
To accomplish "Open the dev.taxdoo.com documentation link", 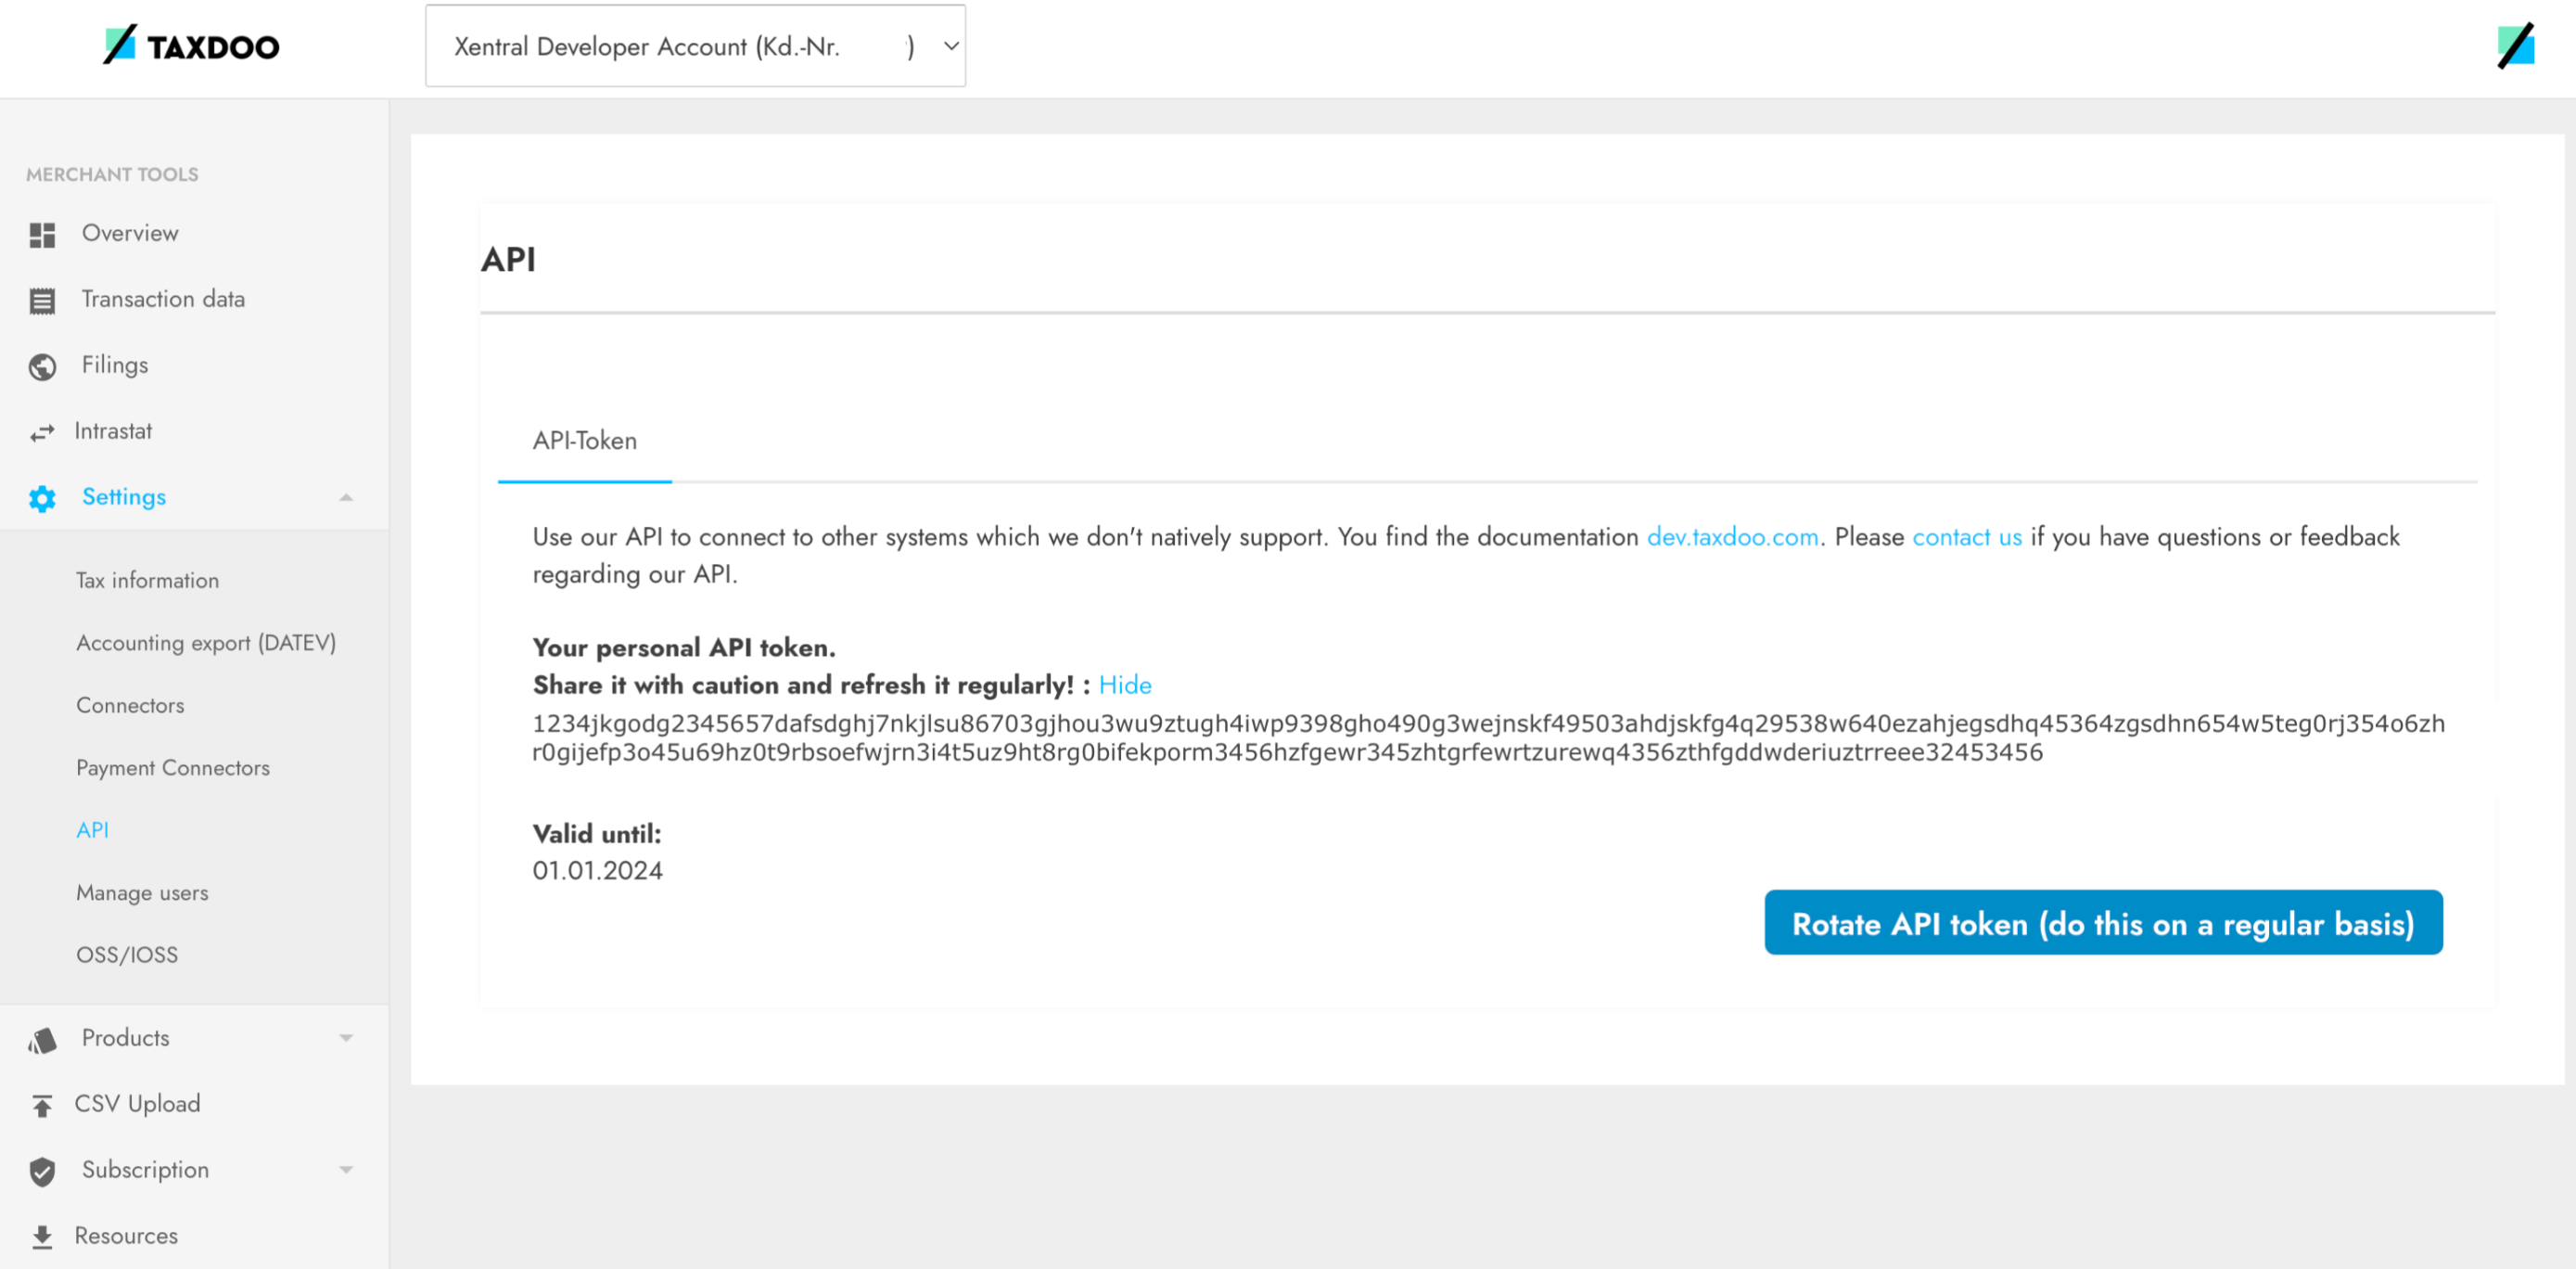I will pyautogui.click(x=1732, y=537).
